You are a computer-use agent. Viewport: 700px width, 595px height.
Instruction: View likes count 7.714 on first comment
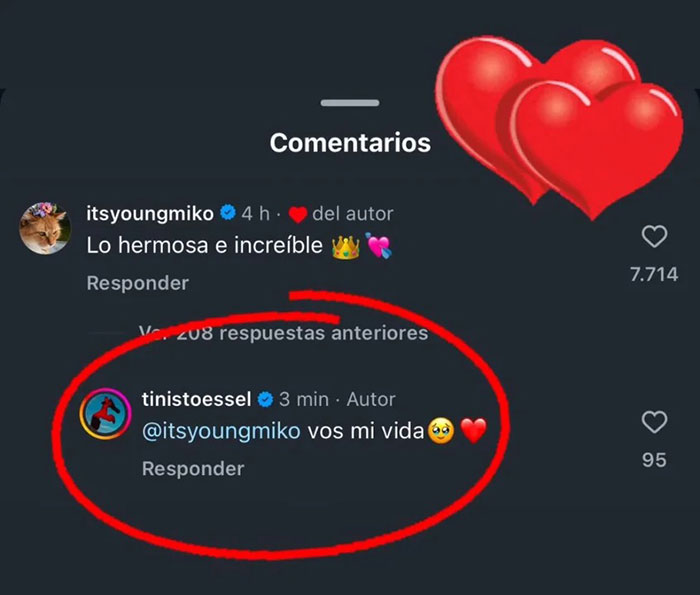(x=654, y=274)
